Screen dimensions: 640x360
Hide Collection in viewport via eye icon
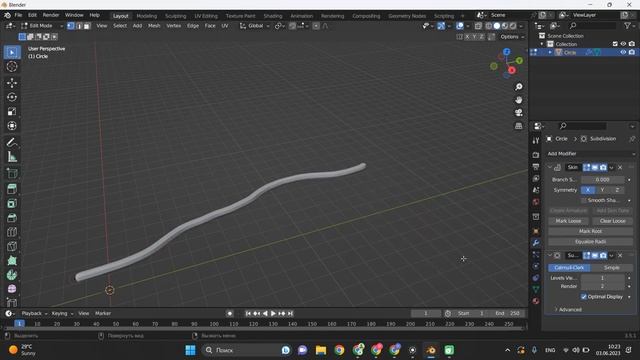[623, 44]
